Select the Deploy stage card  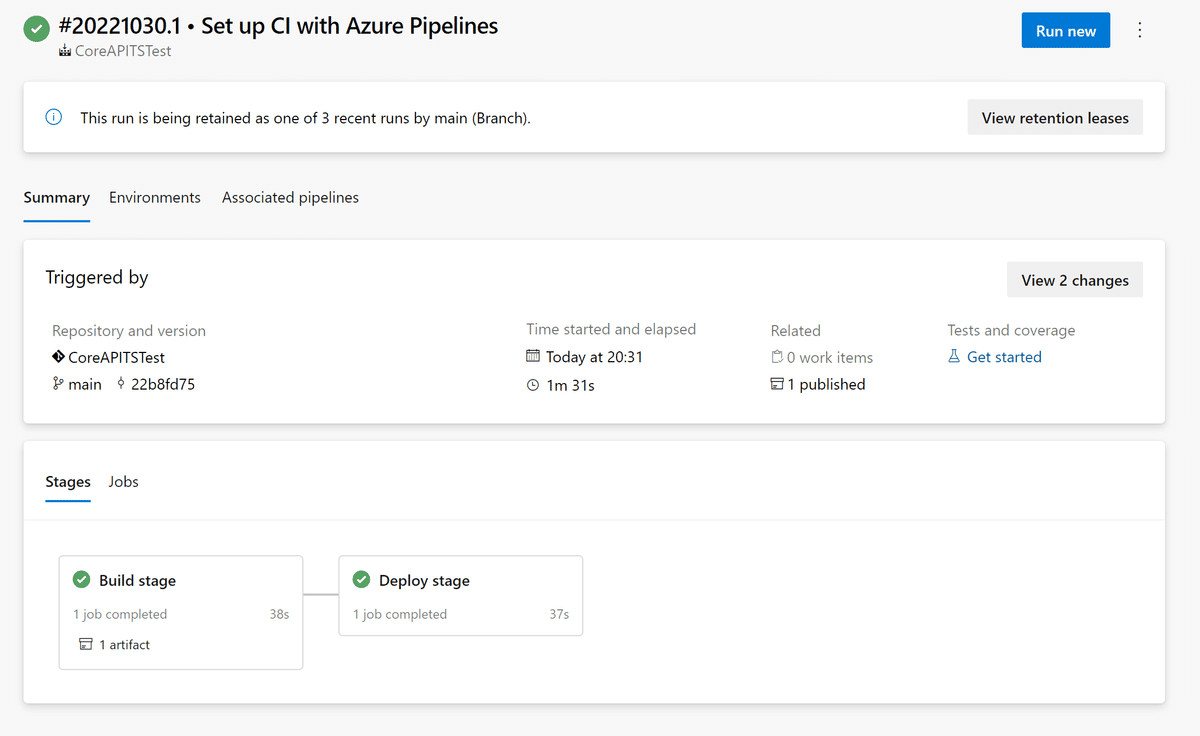(460, 596)
